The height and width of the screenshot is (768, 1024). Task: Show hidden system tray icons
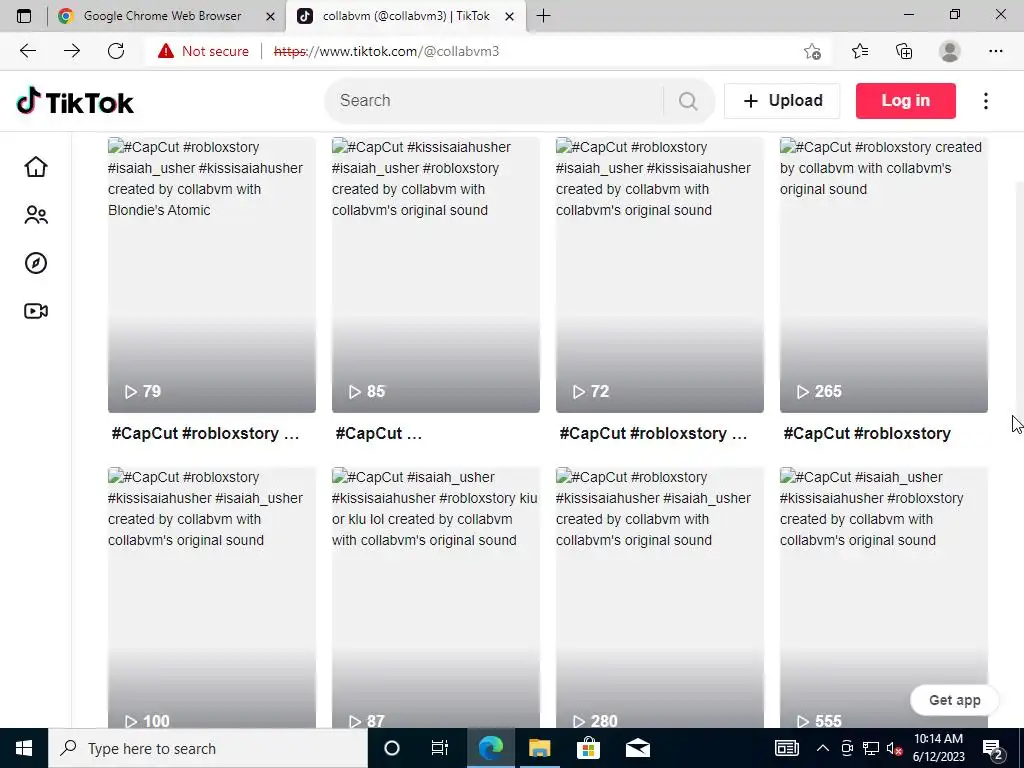(823, 748)
